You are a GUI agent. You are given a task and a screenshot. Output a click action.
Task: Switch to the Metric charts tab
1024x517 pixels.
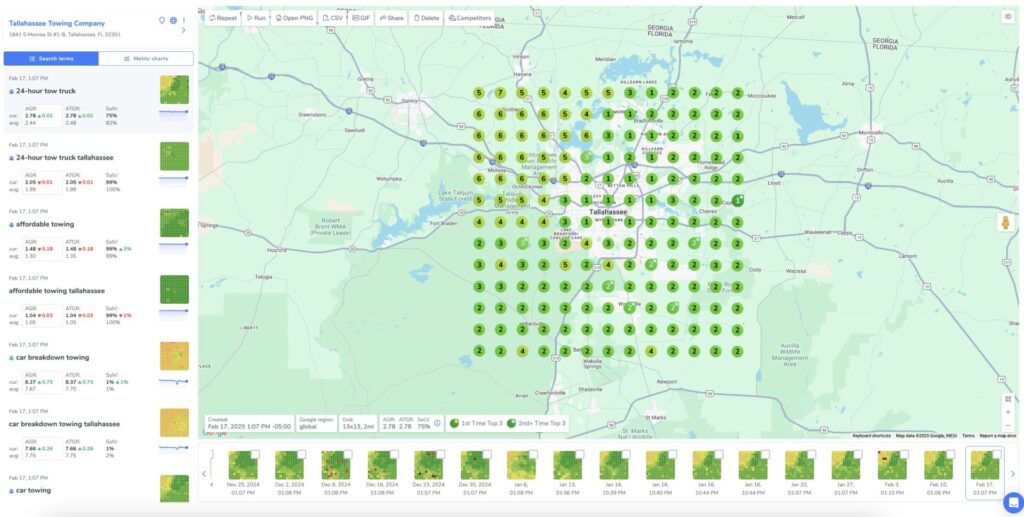coord(146,59)
